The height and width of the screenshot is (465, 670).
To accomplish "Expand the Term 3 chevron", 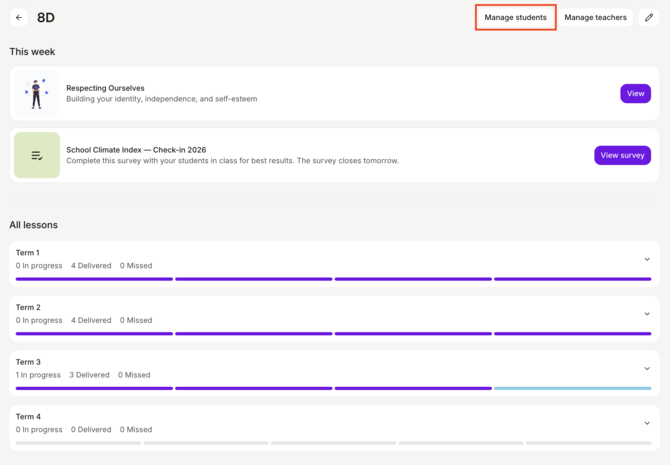I will click(647, 369).
